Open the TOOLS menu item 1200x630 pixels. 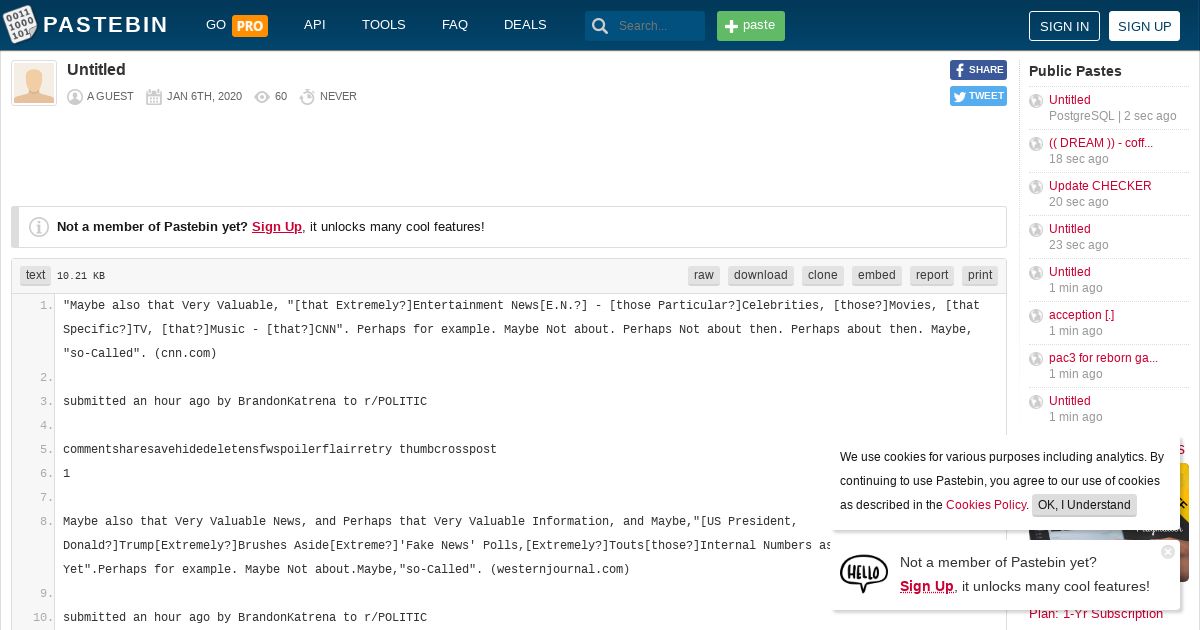click(x=384, y=25)
